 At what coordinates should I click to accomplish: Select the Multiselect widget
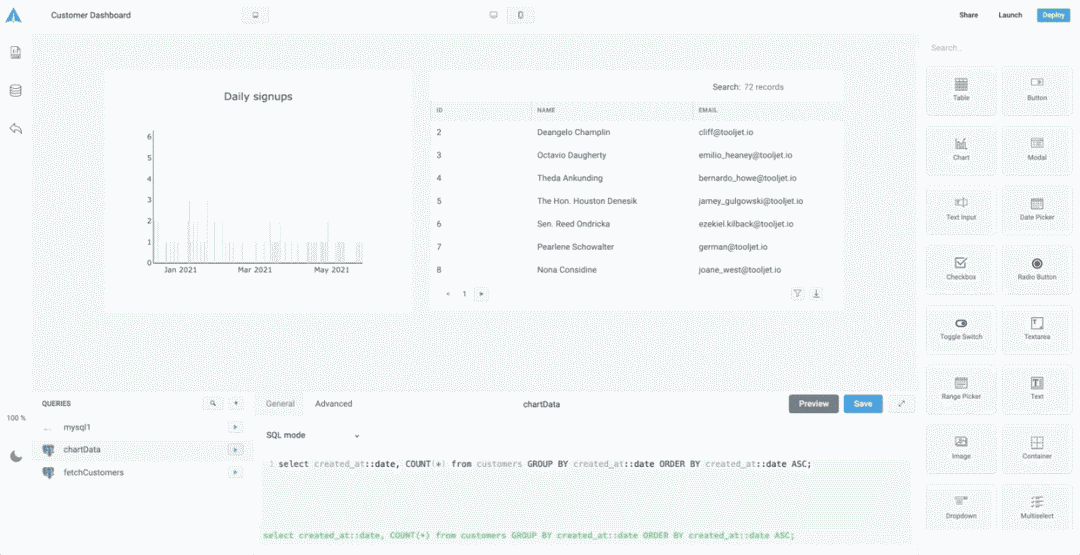click(1037, 508)
